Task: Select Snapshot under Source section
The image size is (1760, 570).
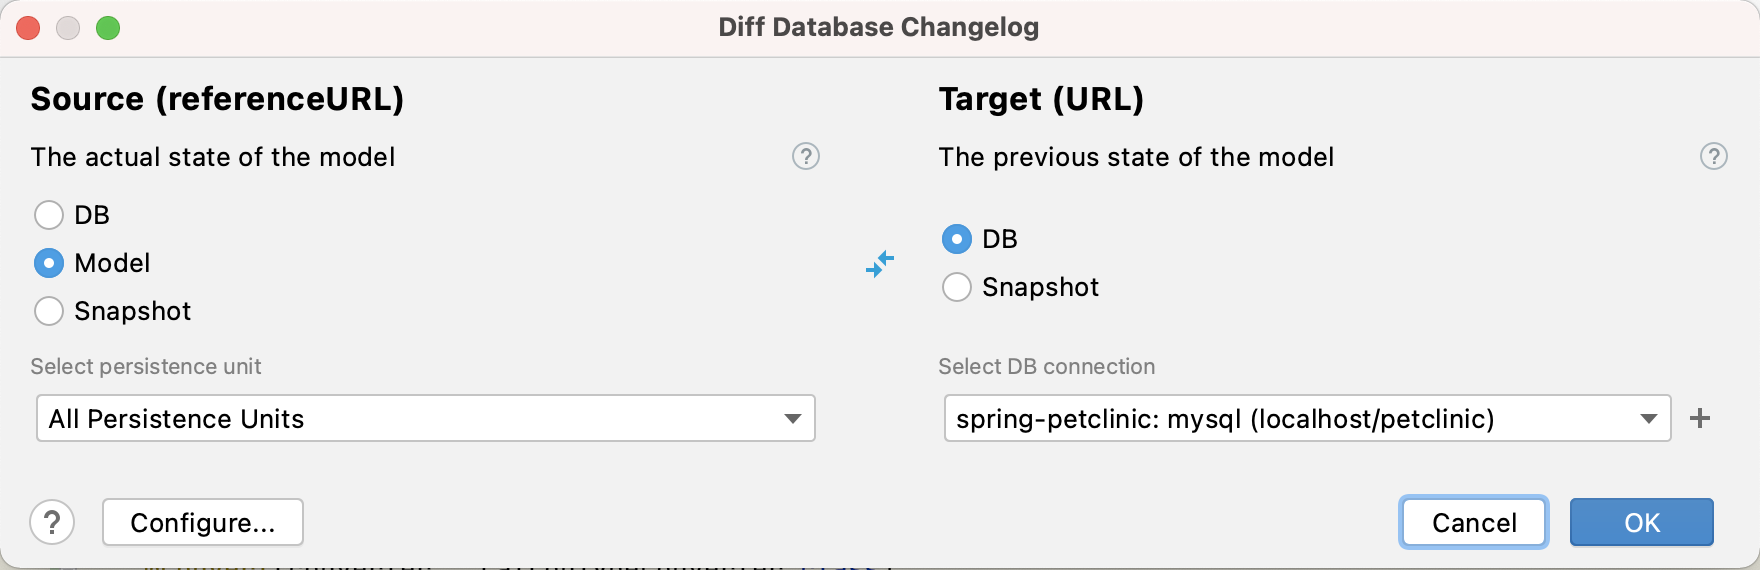Action: (x=49, y=311)
